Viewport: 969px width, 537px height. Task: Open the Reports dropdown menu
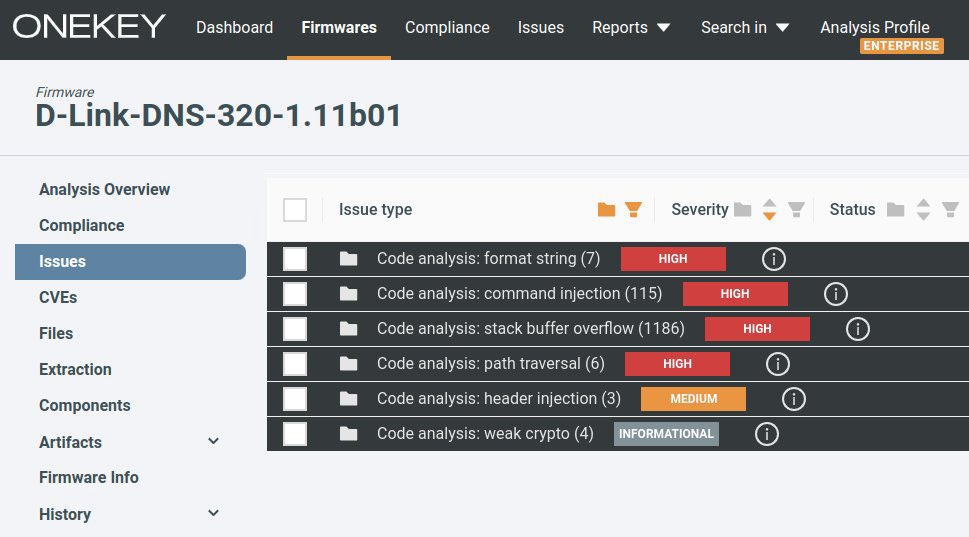[631, 28]
